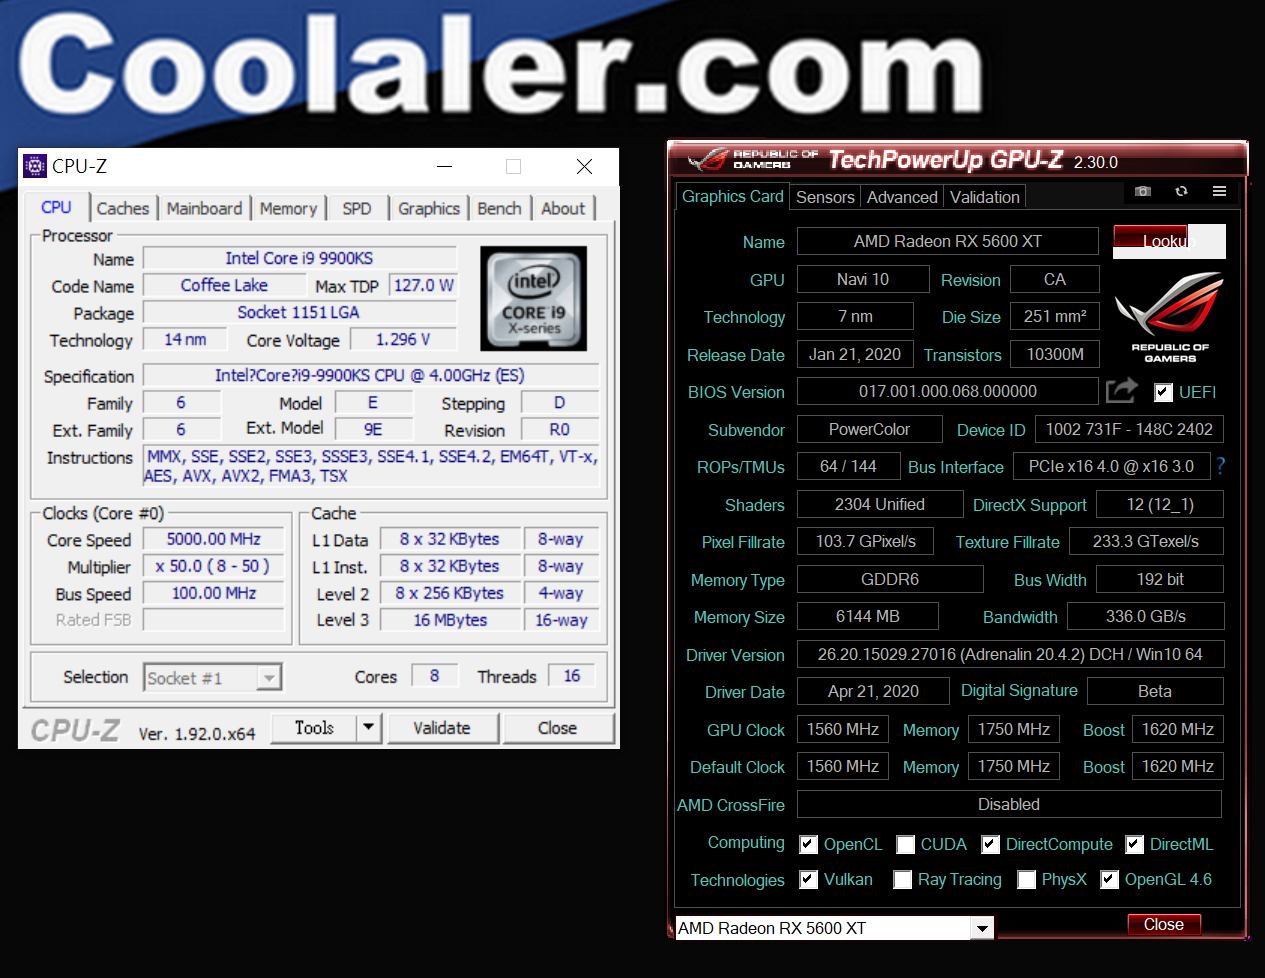Image resolution: width=1265 pixels, height=978 pixels.
Task: Click the Tools button in CPU-Z
Action: pos(314,728)
